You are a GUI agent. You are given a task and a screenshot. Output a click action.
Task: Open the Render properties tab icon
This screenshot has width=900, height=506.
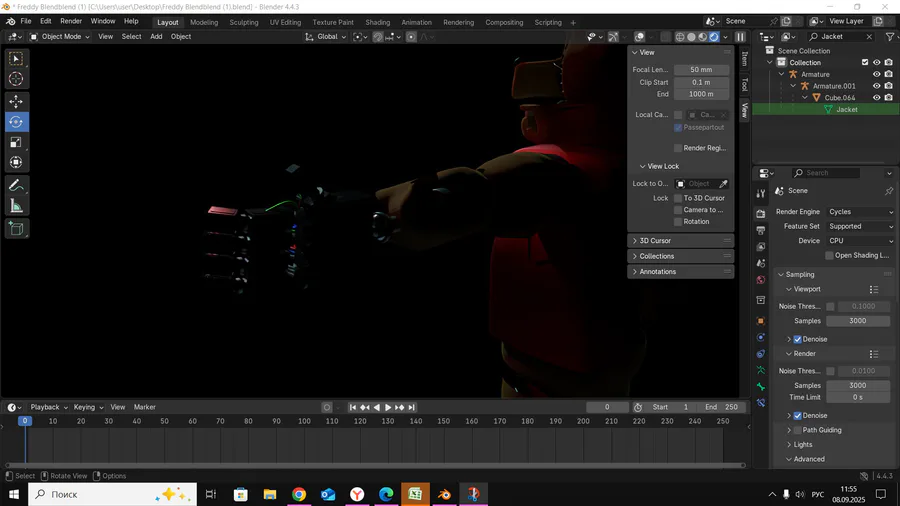click(761, 213)
